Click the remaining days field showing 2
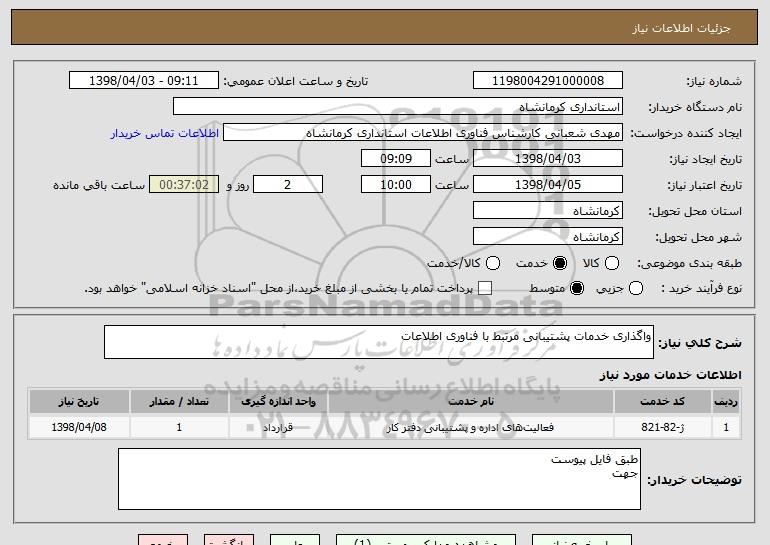Screen dimensions: 770x545 (x=288, y=185)
